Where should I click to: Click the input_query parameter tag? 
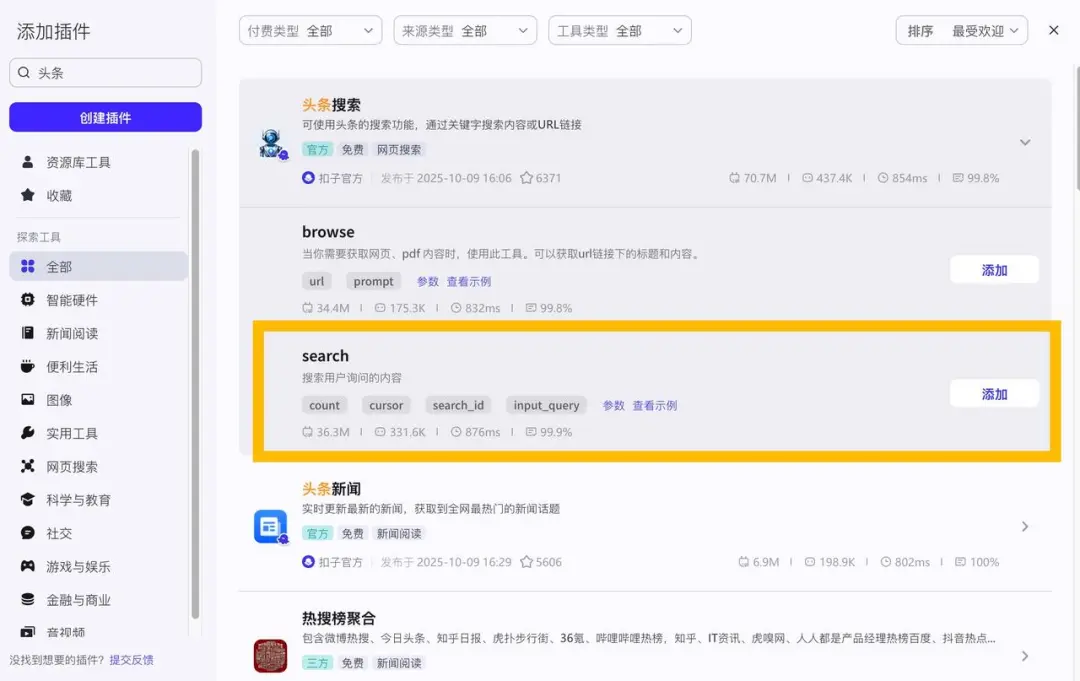[x=546, y=405]
